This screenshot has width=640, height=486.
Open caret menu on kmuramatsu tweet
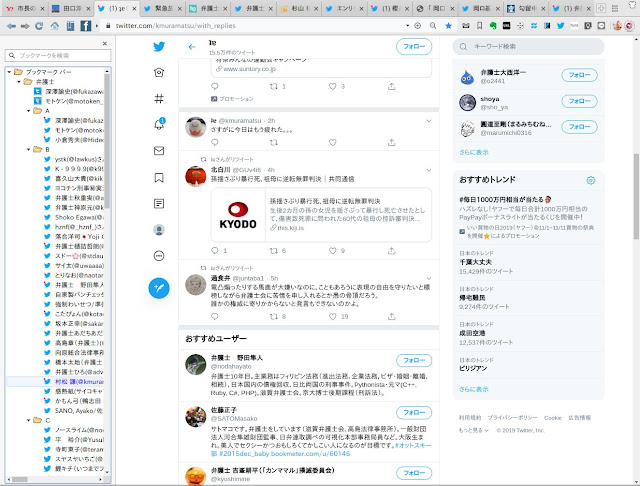pyautogui.click(x=429, y=121)
